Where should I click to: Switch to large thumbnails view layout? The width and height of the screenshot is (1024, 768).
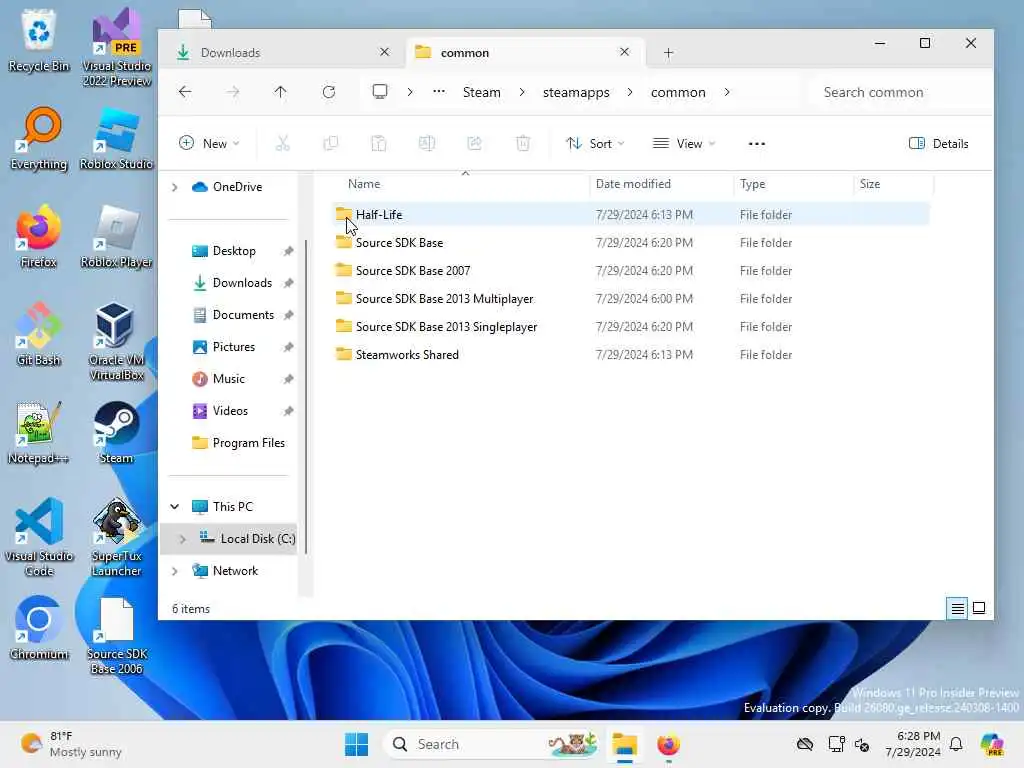pos(979,609)
